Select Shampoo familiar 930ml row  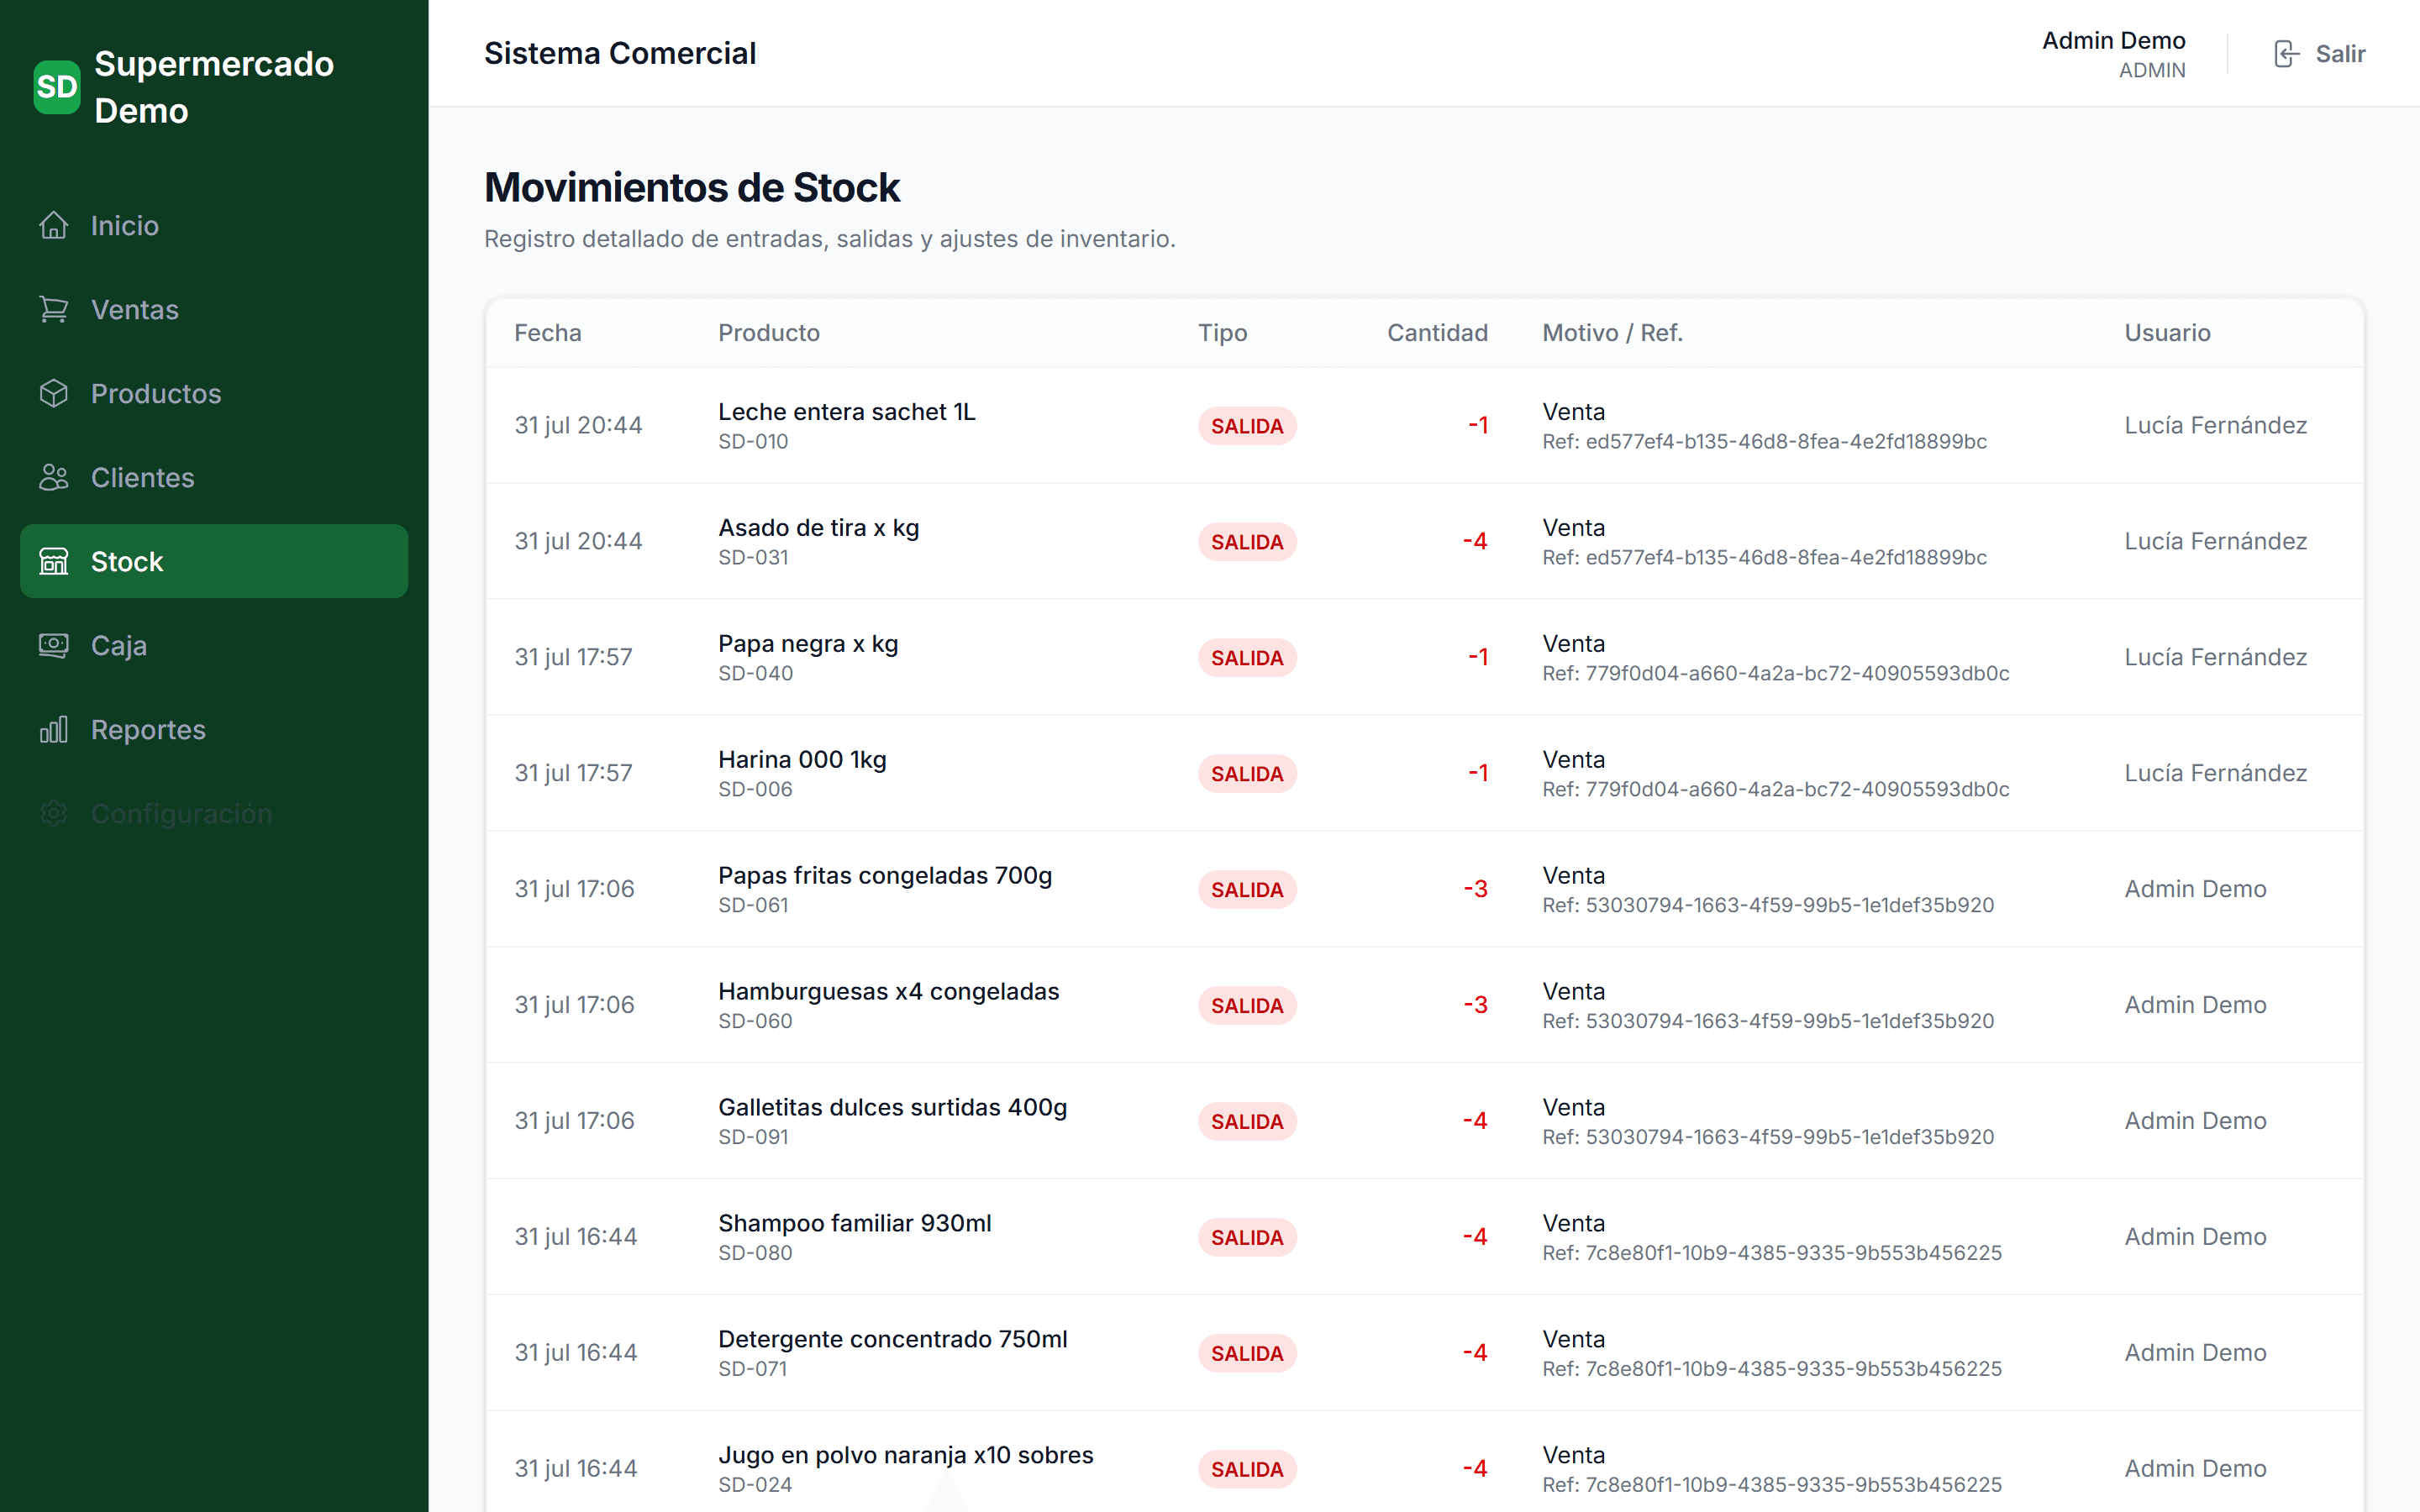tap(1425, 1237)
